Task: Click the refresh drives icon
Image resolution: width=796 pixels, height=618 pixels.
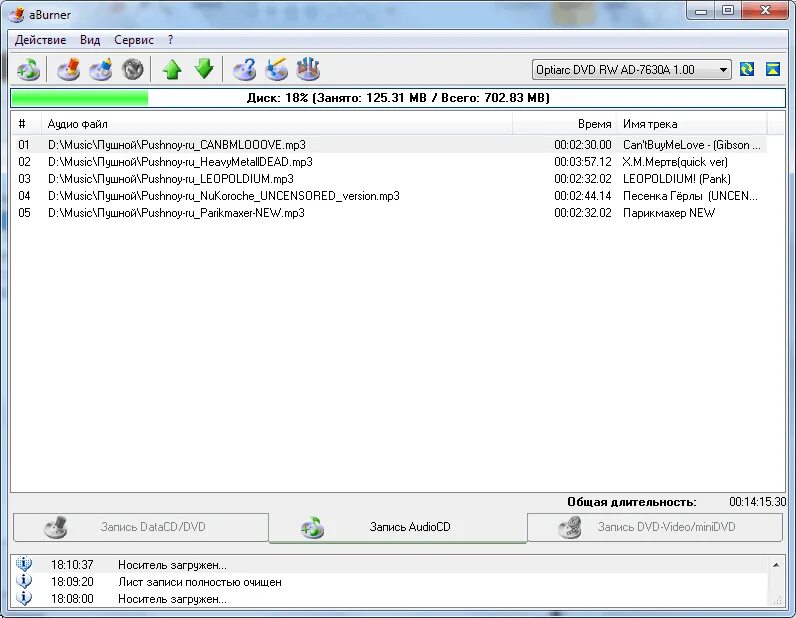Action: 747,69
